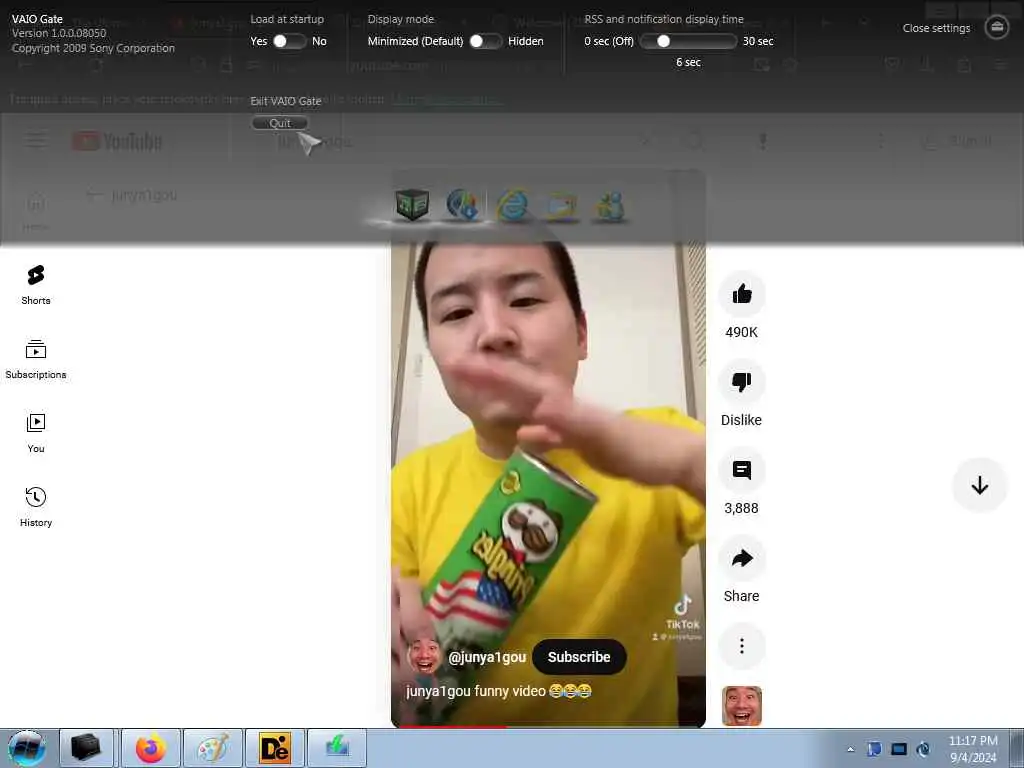Click the sound thumbnail below the three-dot button
The width and height of the screenshot is (1024, 768).
click(x=741, y=706)
